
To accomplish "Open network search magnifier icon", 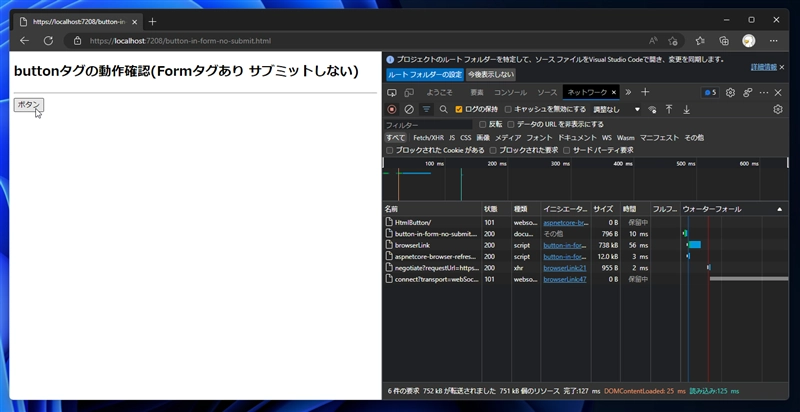I will pos(443,109).
